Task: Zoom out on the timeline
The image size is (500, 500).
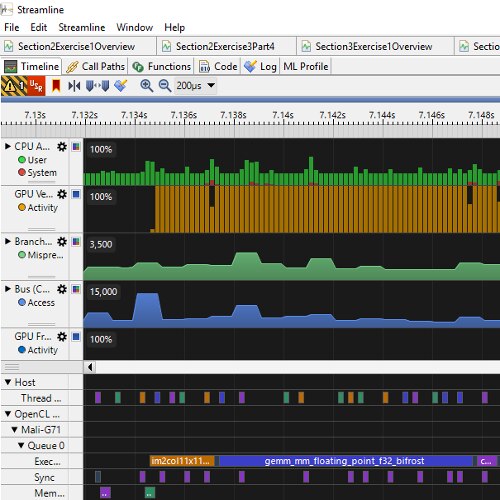Action: point(165,86)
